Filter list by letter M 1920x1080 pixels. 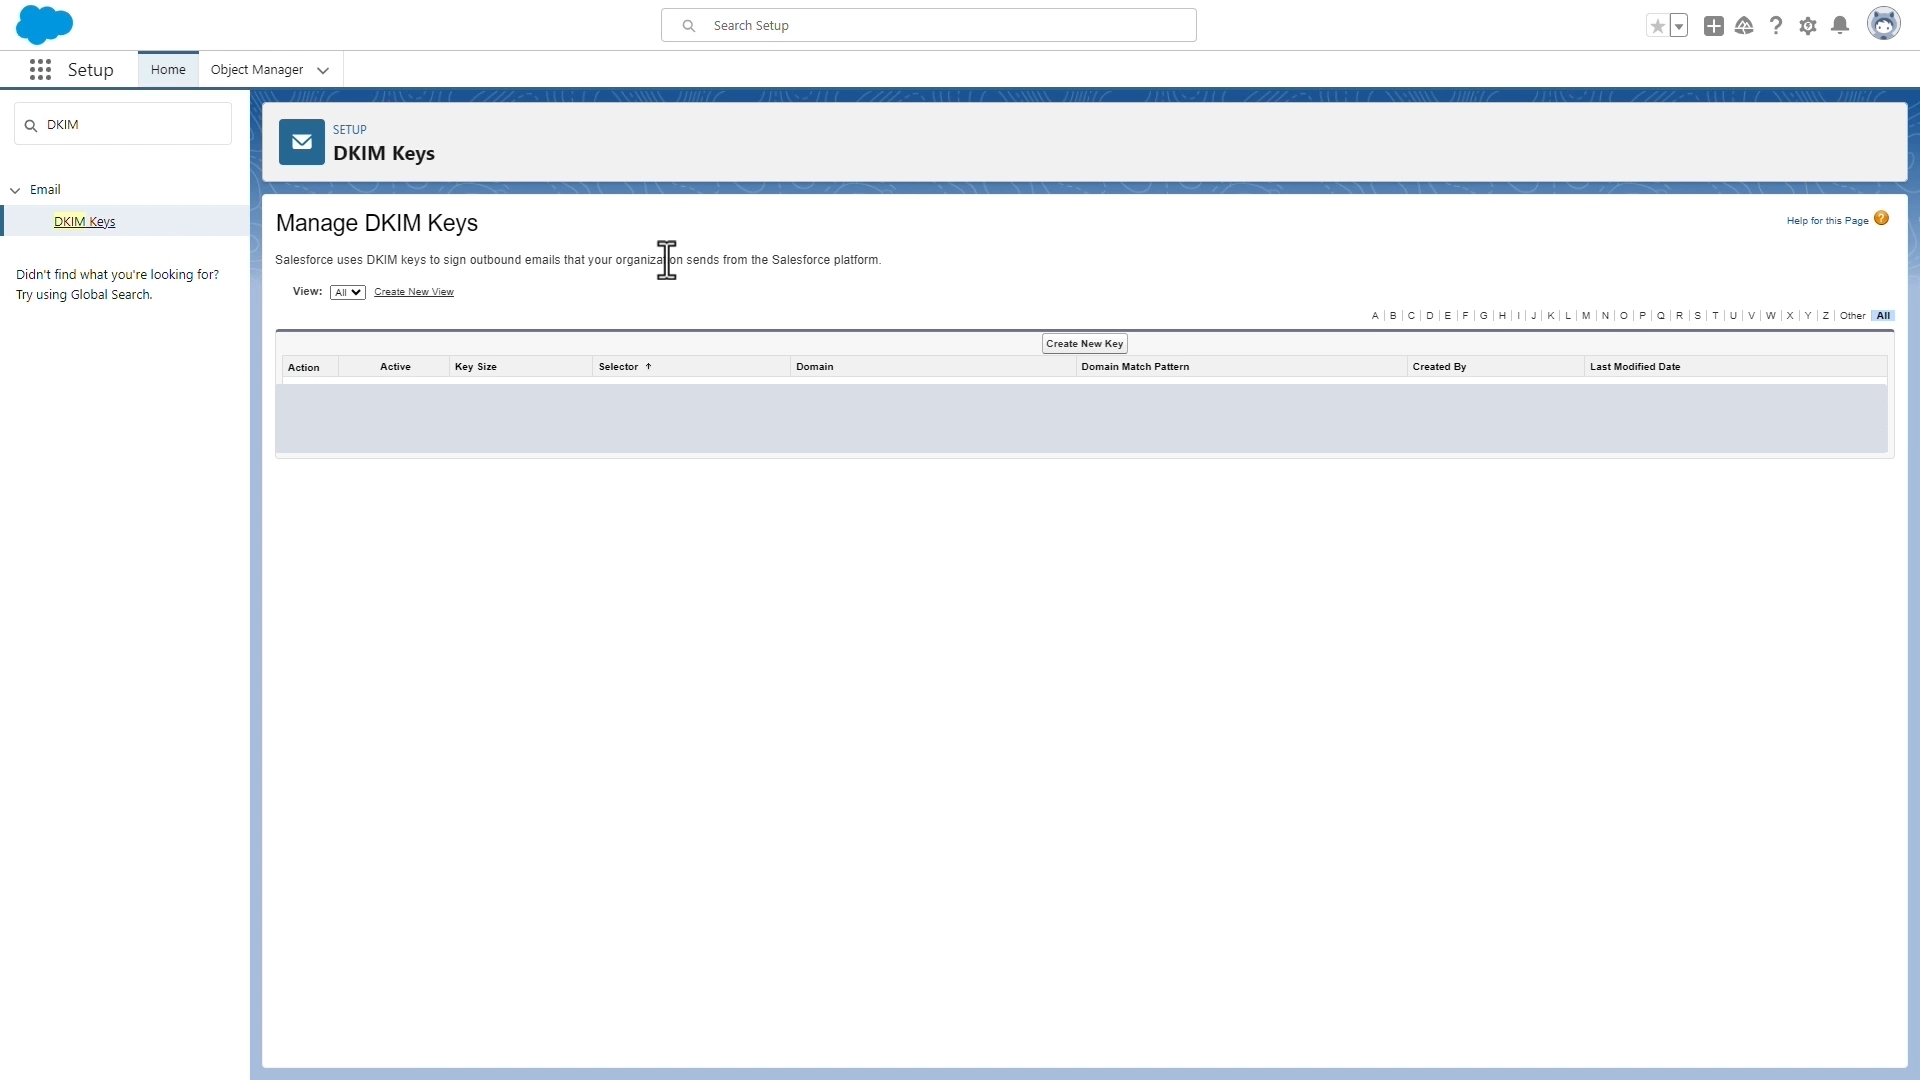(1586, 316)
